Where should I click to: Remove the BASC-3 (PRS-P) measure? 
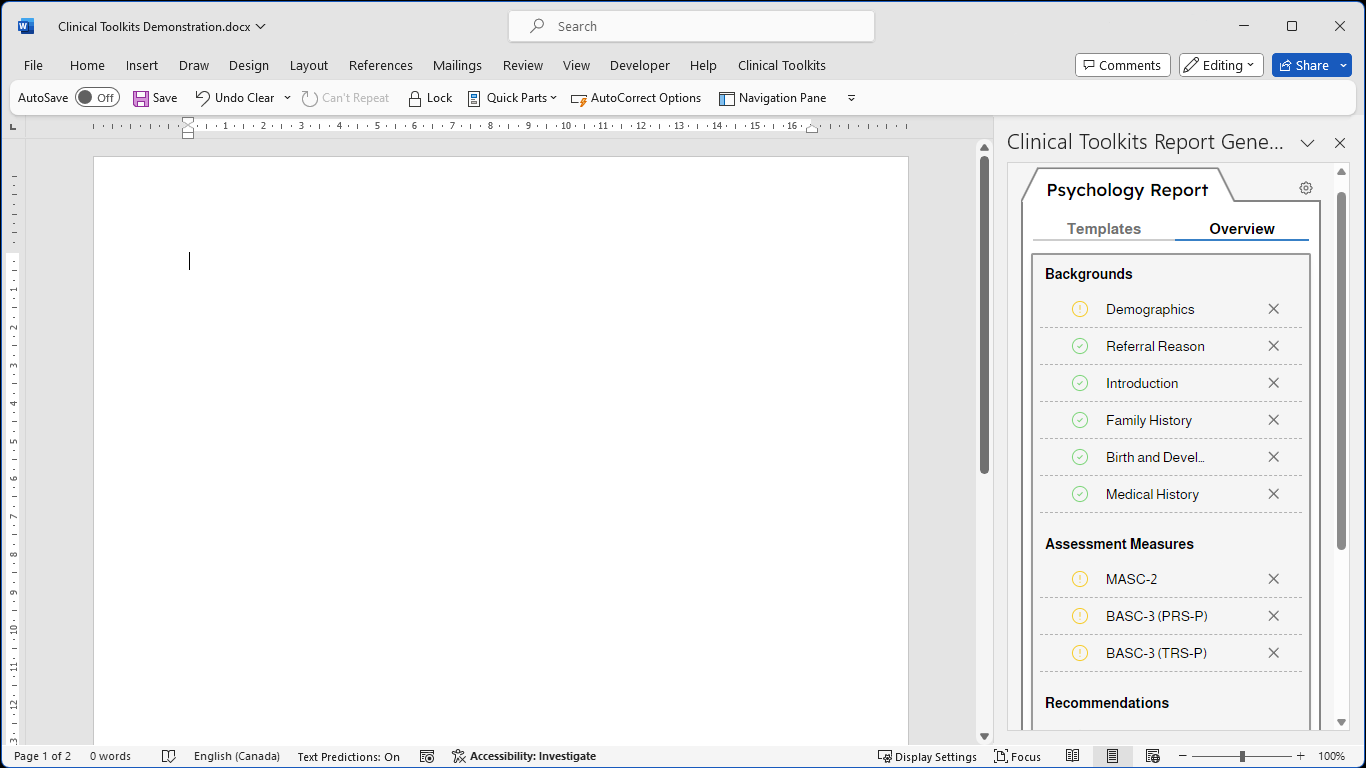point(1274,616)
